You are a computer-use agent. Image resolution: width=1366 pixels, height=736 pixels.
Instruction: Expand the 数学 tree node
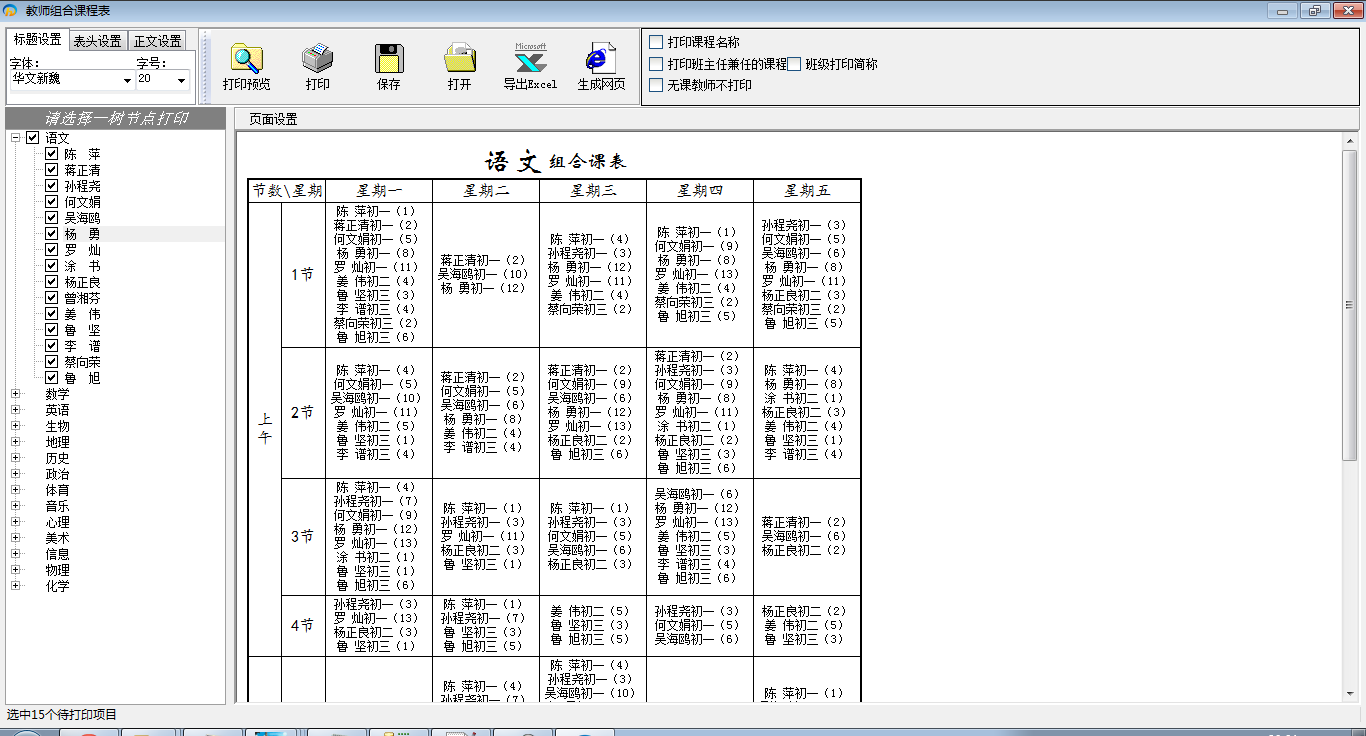(x=15, y=394)
